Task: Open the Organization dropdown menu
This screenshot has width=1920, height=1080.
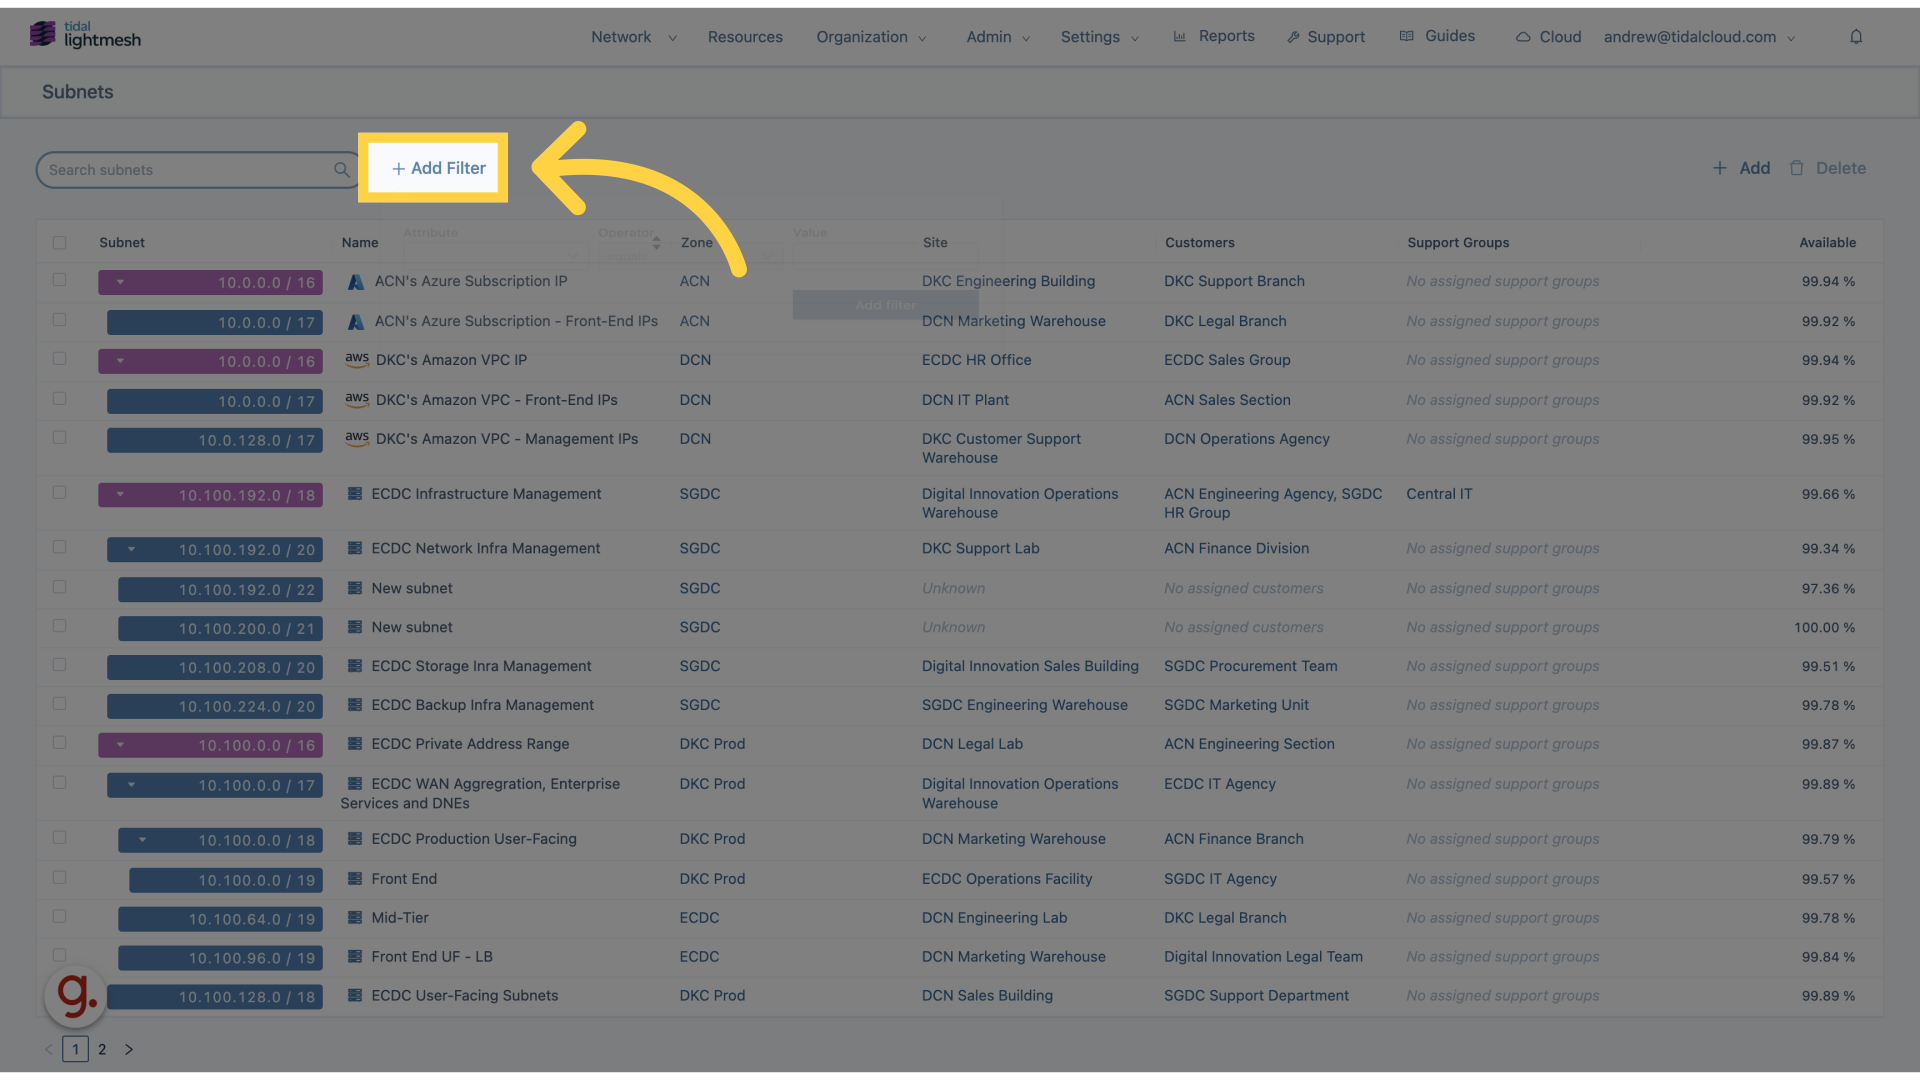Action: [869, 36]
